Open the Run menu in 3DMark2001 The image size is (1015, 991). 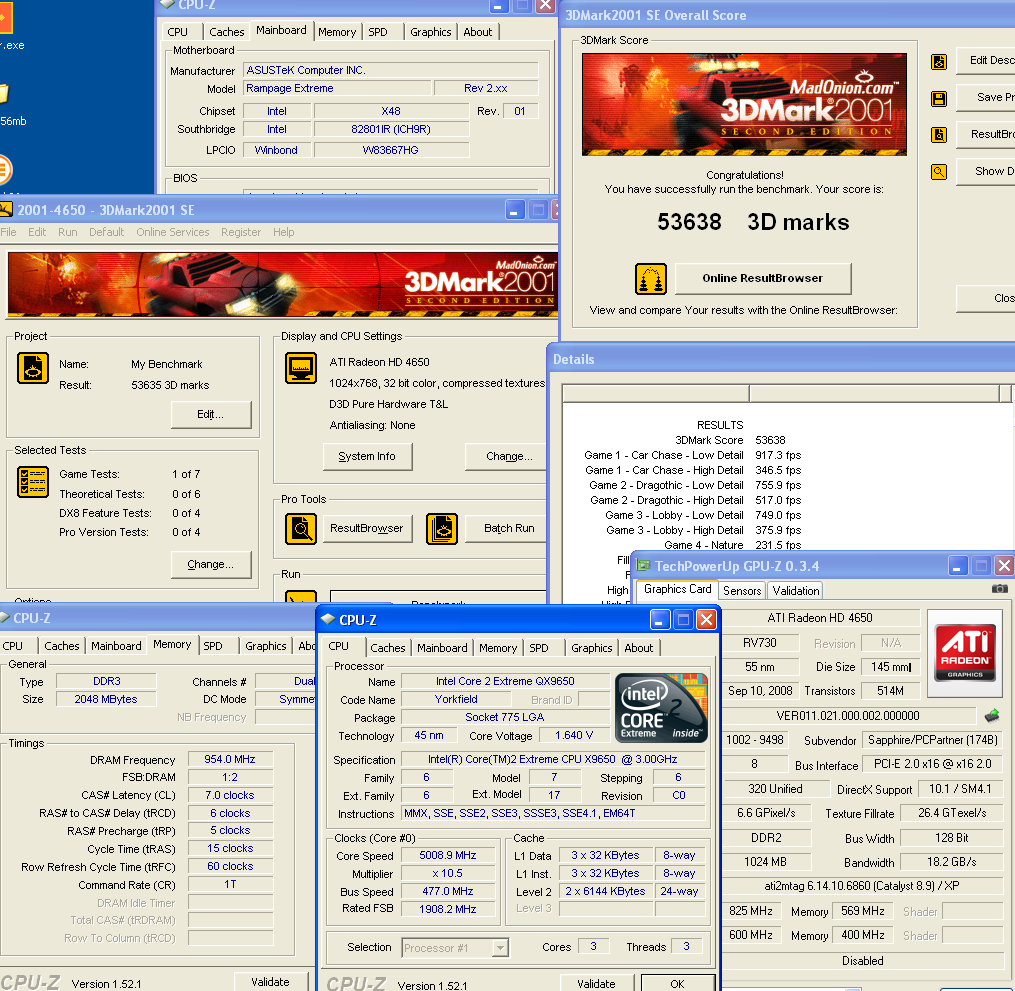click(67, 232)
